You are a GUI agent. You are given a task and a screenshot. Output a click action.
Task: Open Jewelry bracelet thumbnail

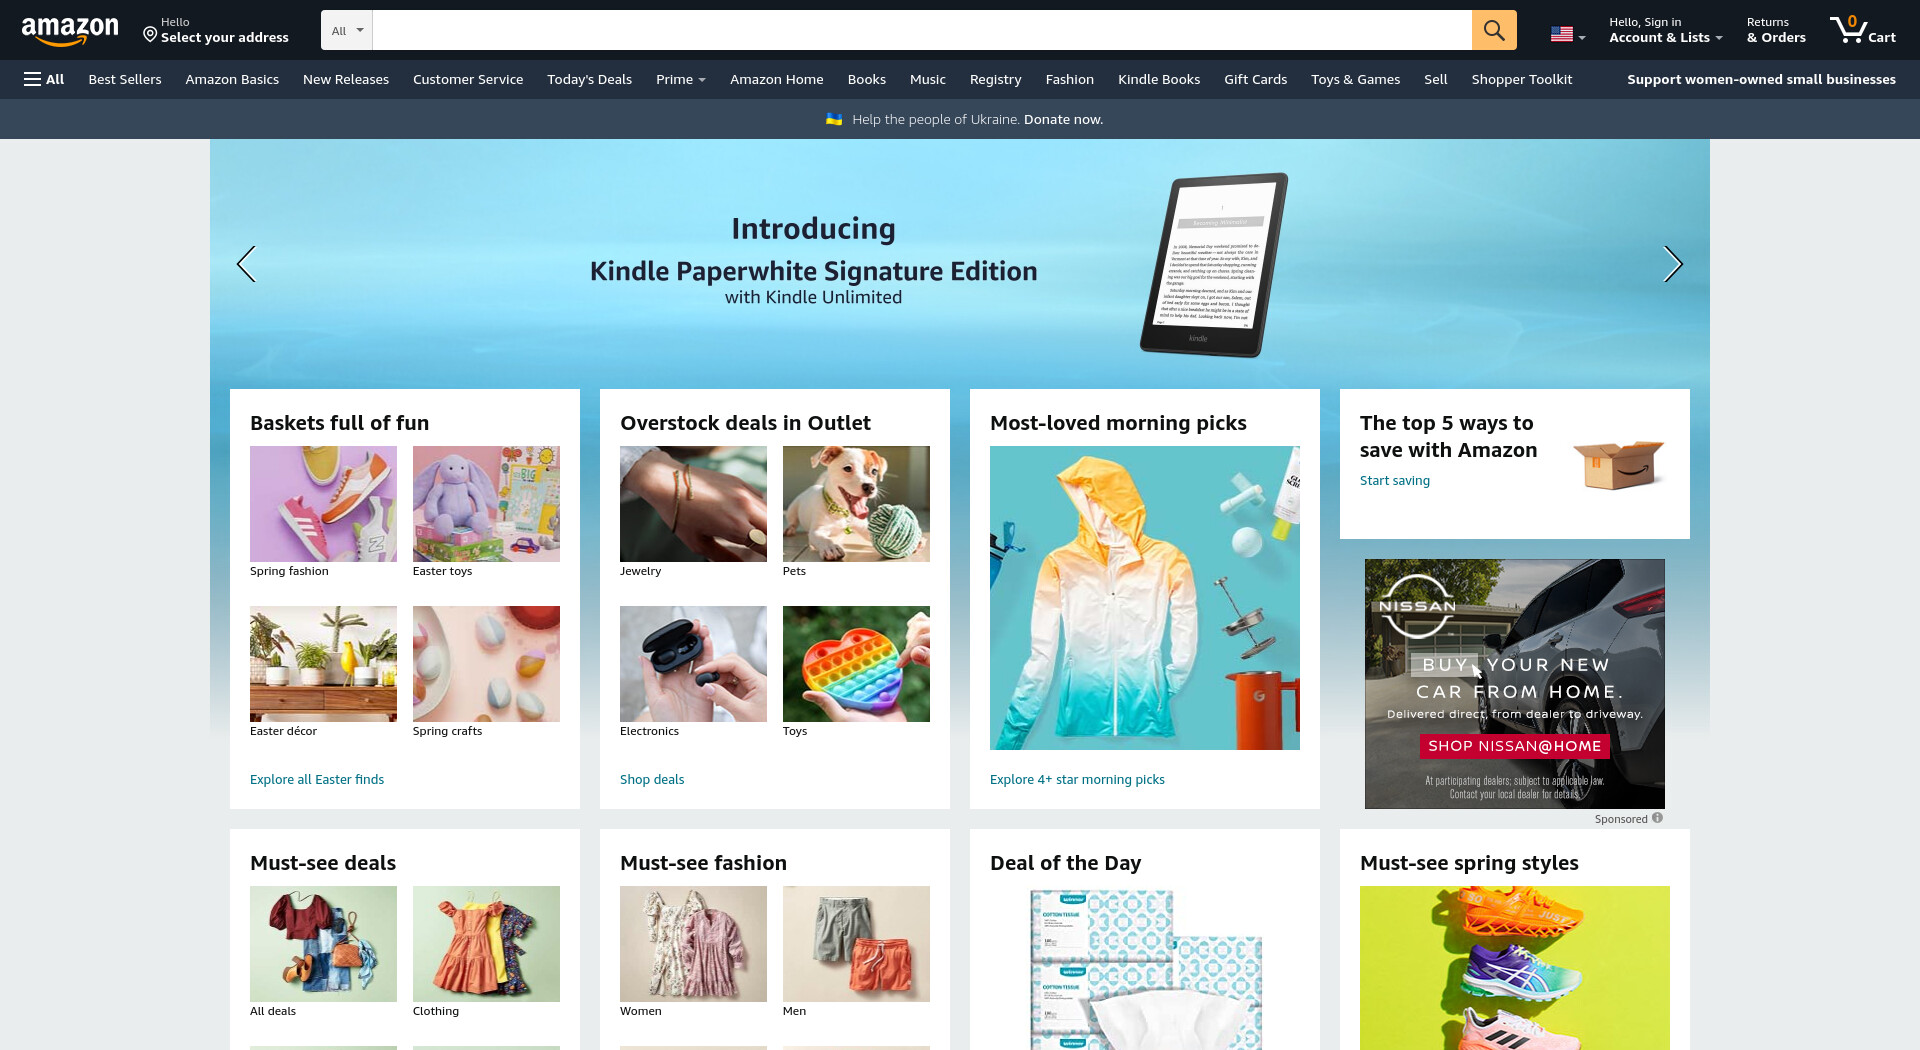tap(693, 504)
